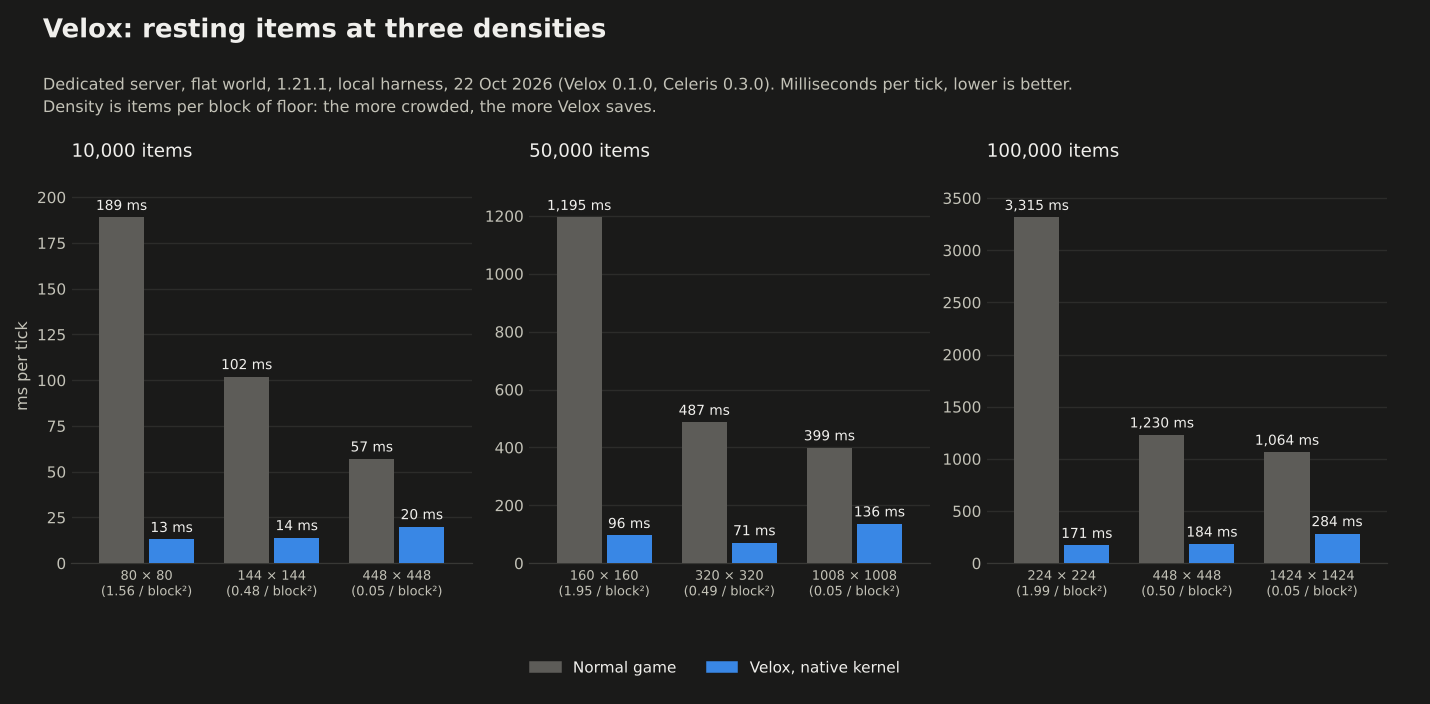Click the gray Normal game legend swatch
Viewport: 1430px width, 704px height.
coord(545,667)
